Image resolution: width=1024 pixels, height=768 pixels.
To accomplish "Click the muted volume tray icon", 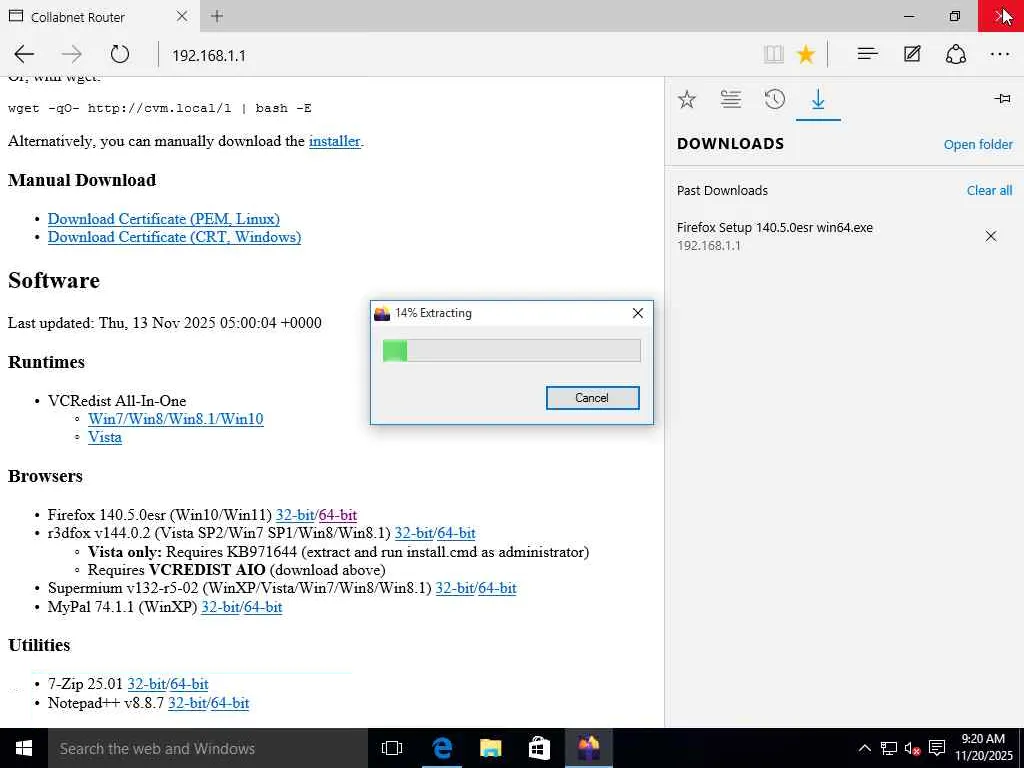I will coord(912,748).
